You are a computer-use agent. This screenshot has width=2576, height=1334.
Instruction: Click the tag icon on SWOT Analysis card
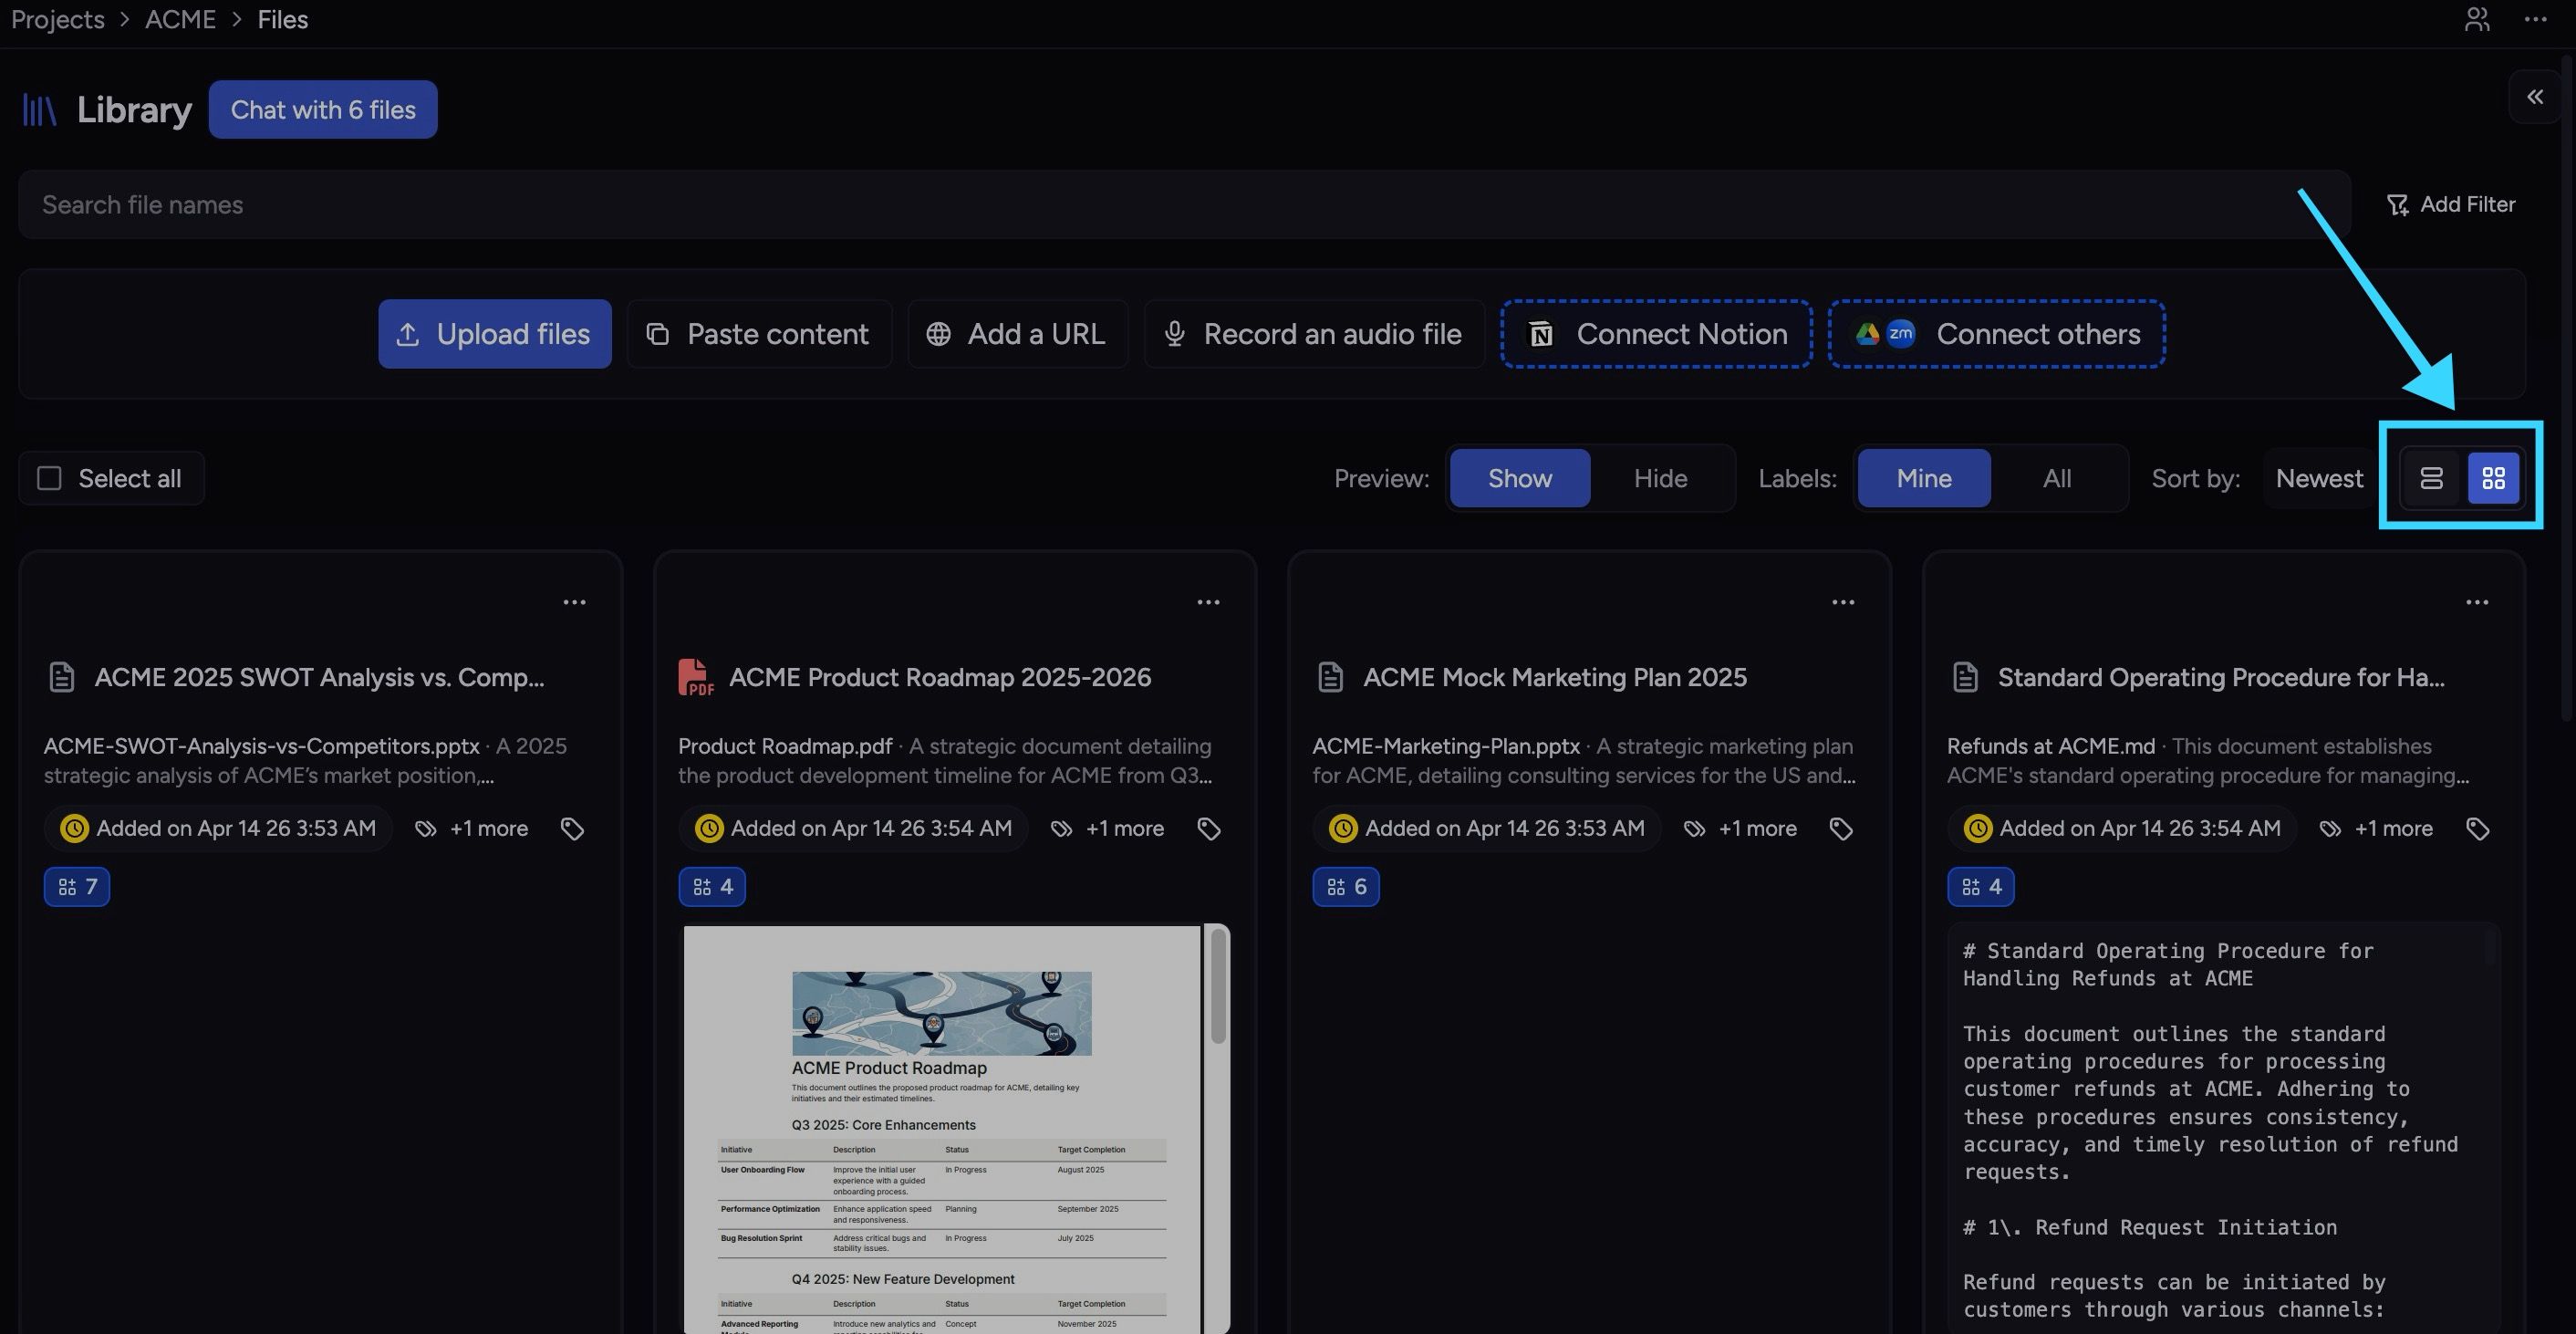pyautogui.click(x=572, y=829)
